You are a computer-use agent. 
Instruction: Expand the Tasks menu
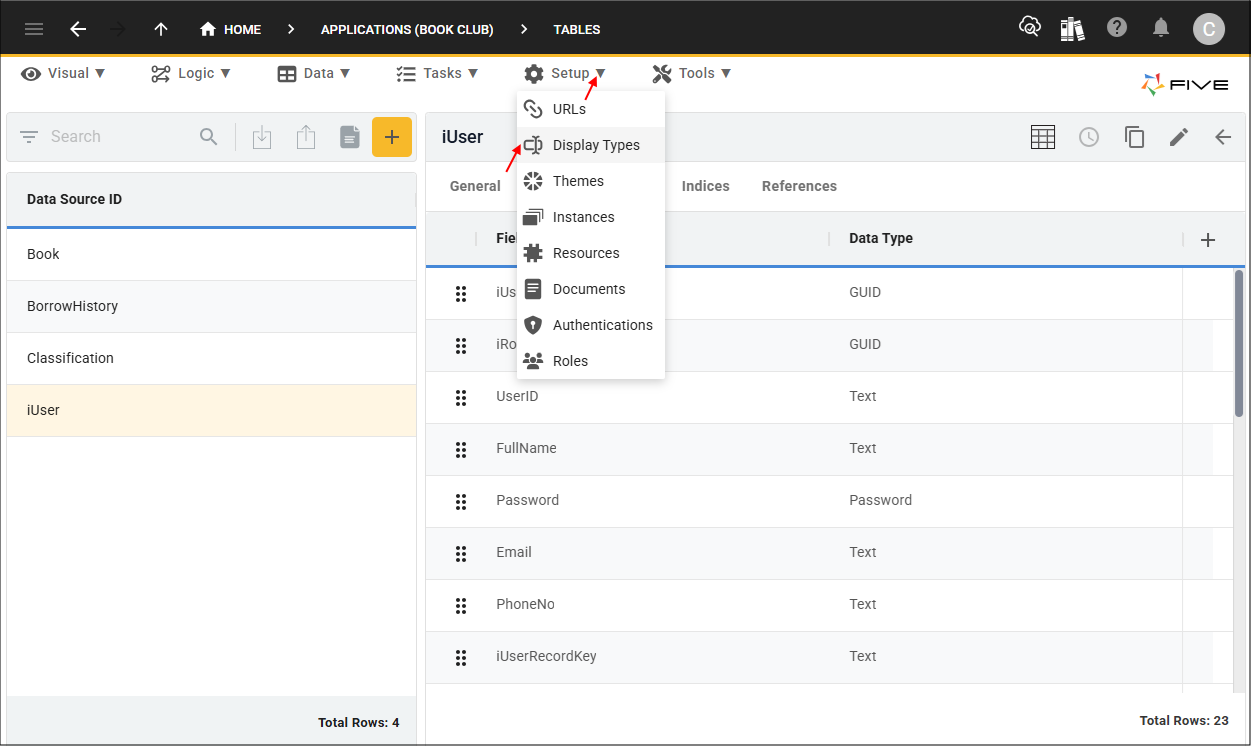coord(437,73)
